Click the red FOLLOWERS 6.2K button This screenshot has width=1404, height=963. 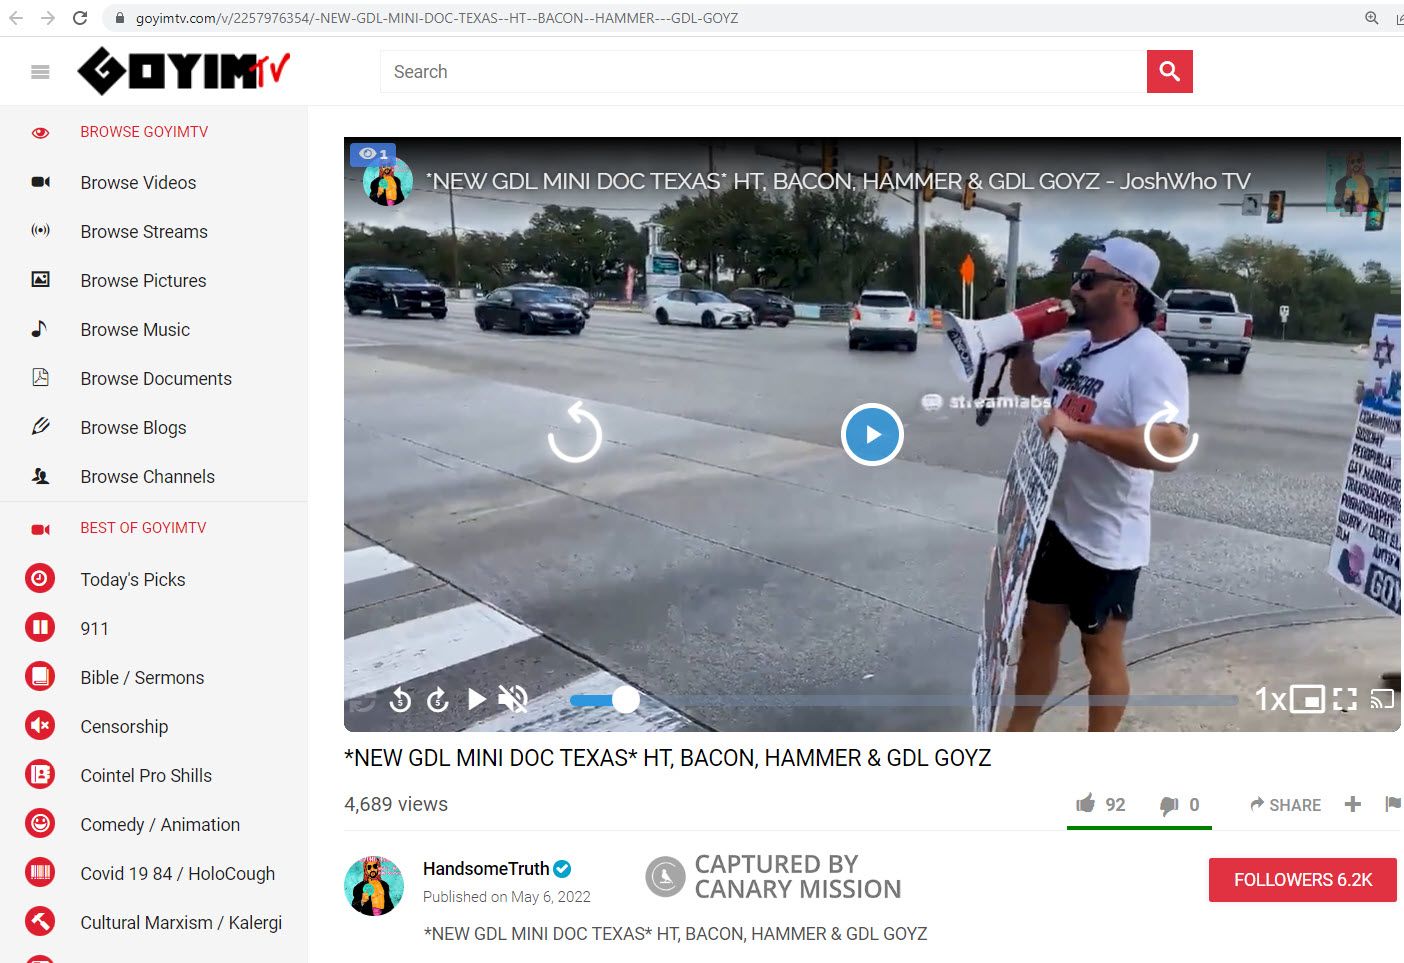point(1302,880)
